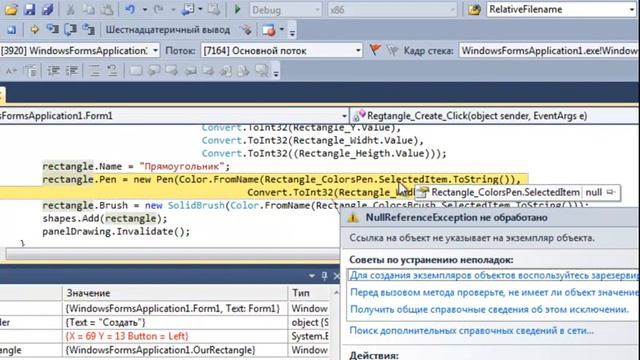640x360 pixels.
Task: Click the Тип column header
Action: point(309,293)
